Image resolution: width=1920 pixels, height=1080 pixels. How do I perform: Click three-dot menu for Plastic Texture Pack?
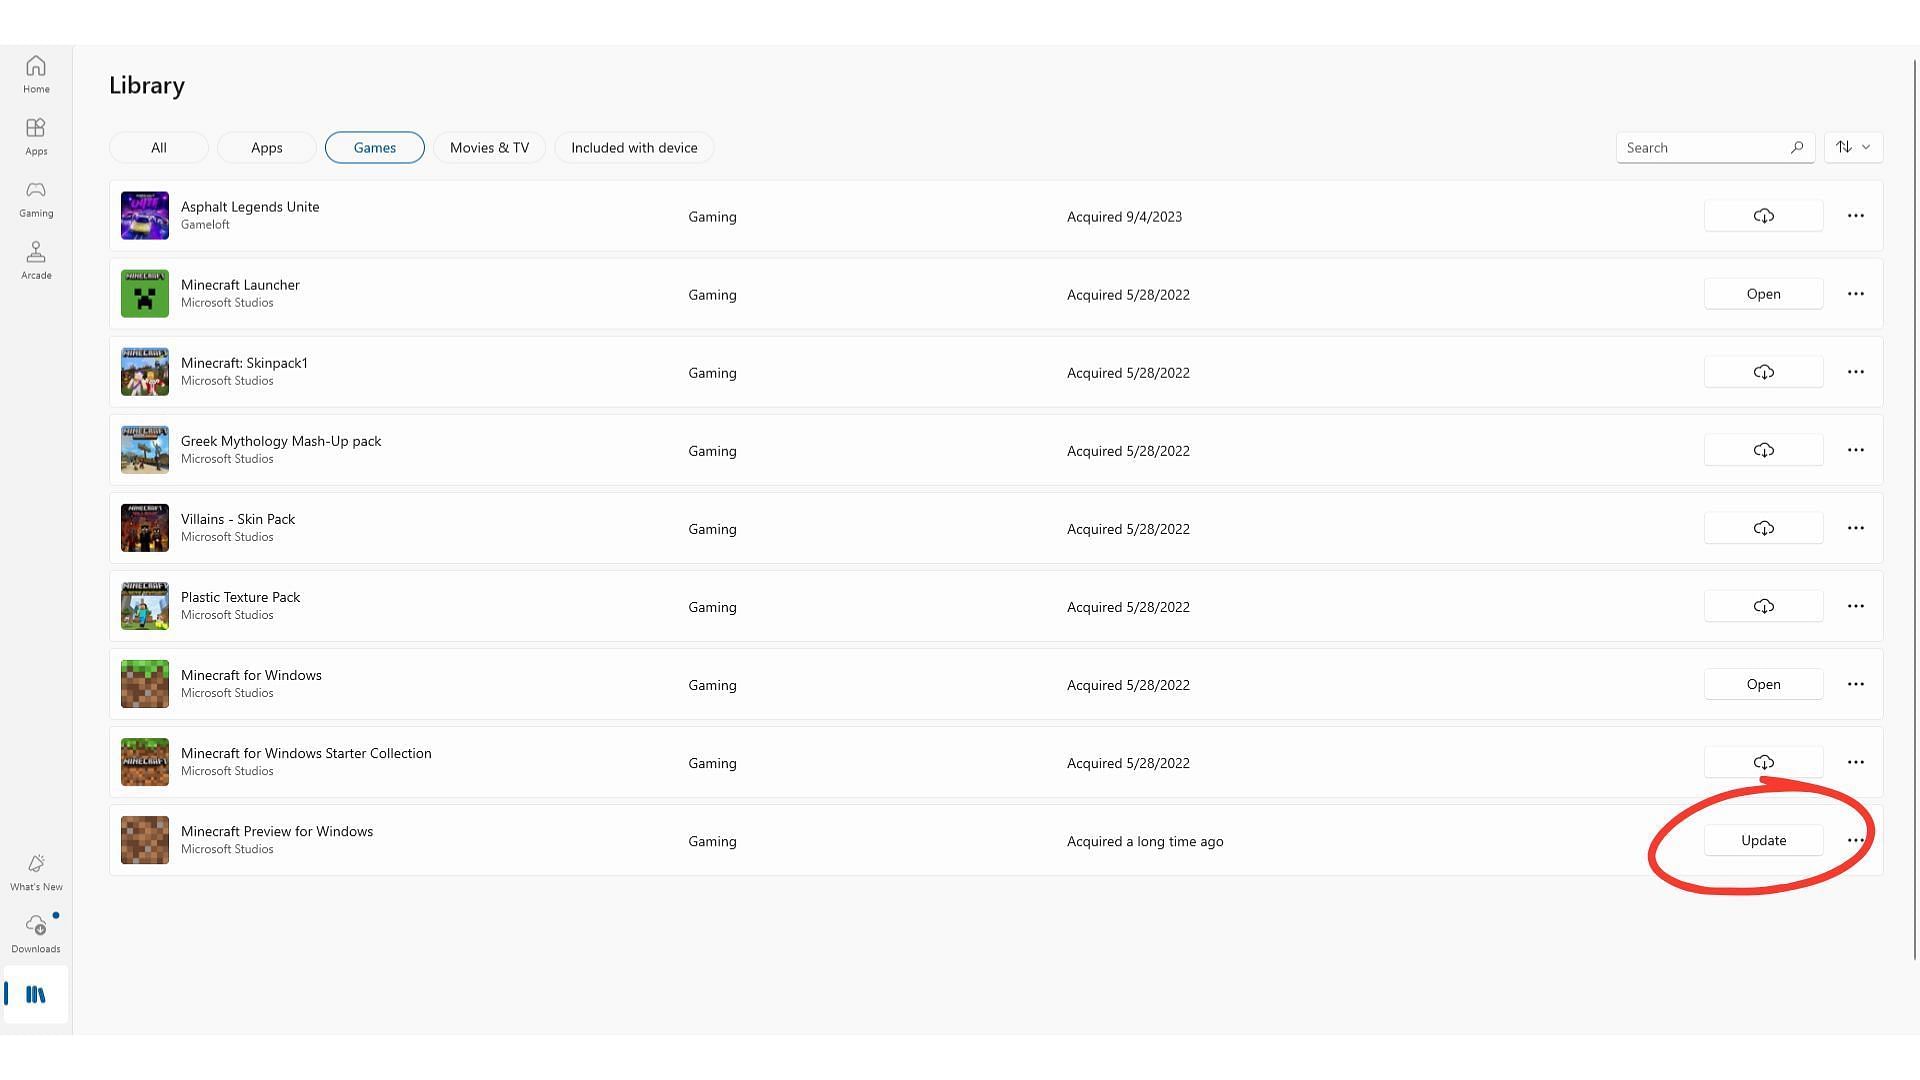click(x=1855, y=607)
